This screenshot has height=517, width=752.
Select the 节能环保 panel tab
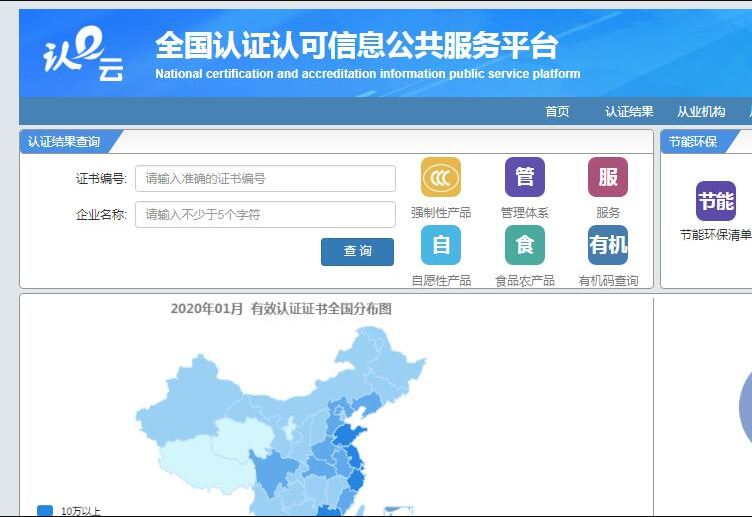(x=693, y=142)
